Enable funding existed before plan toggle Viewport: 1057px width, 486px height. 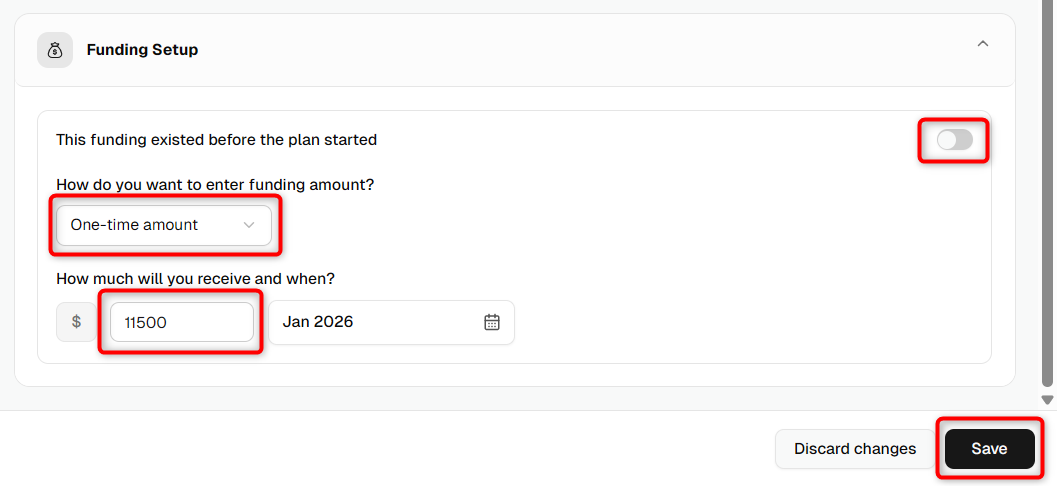tap(955, 140)
